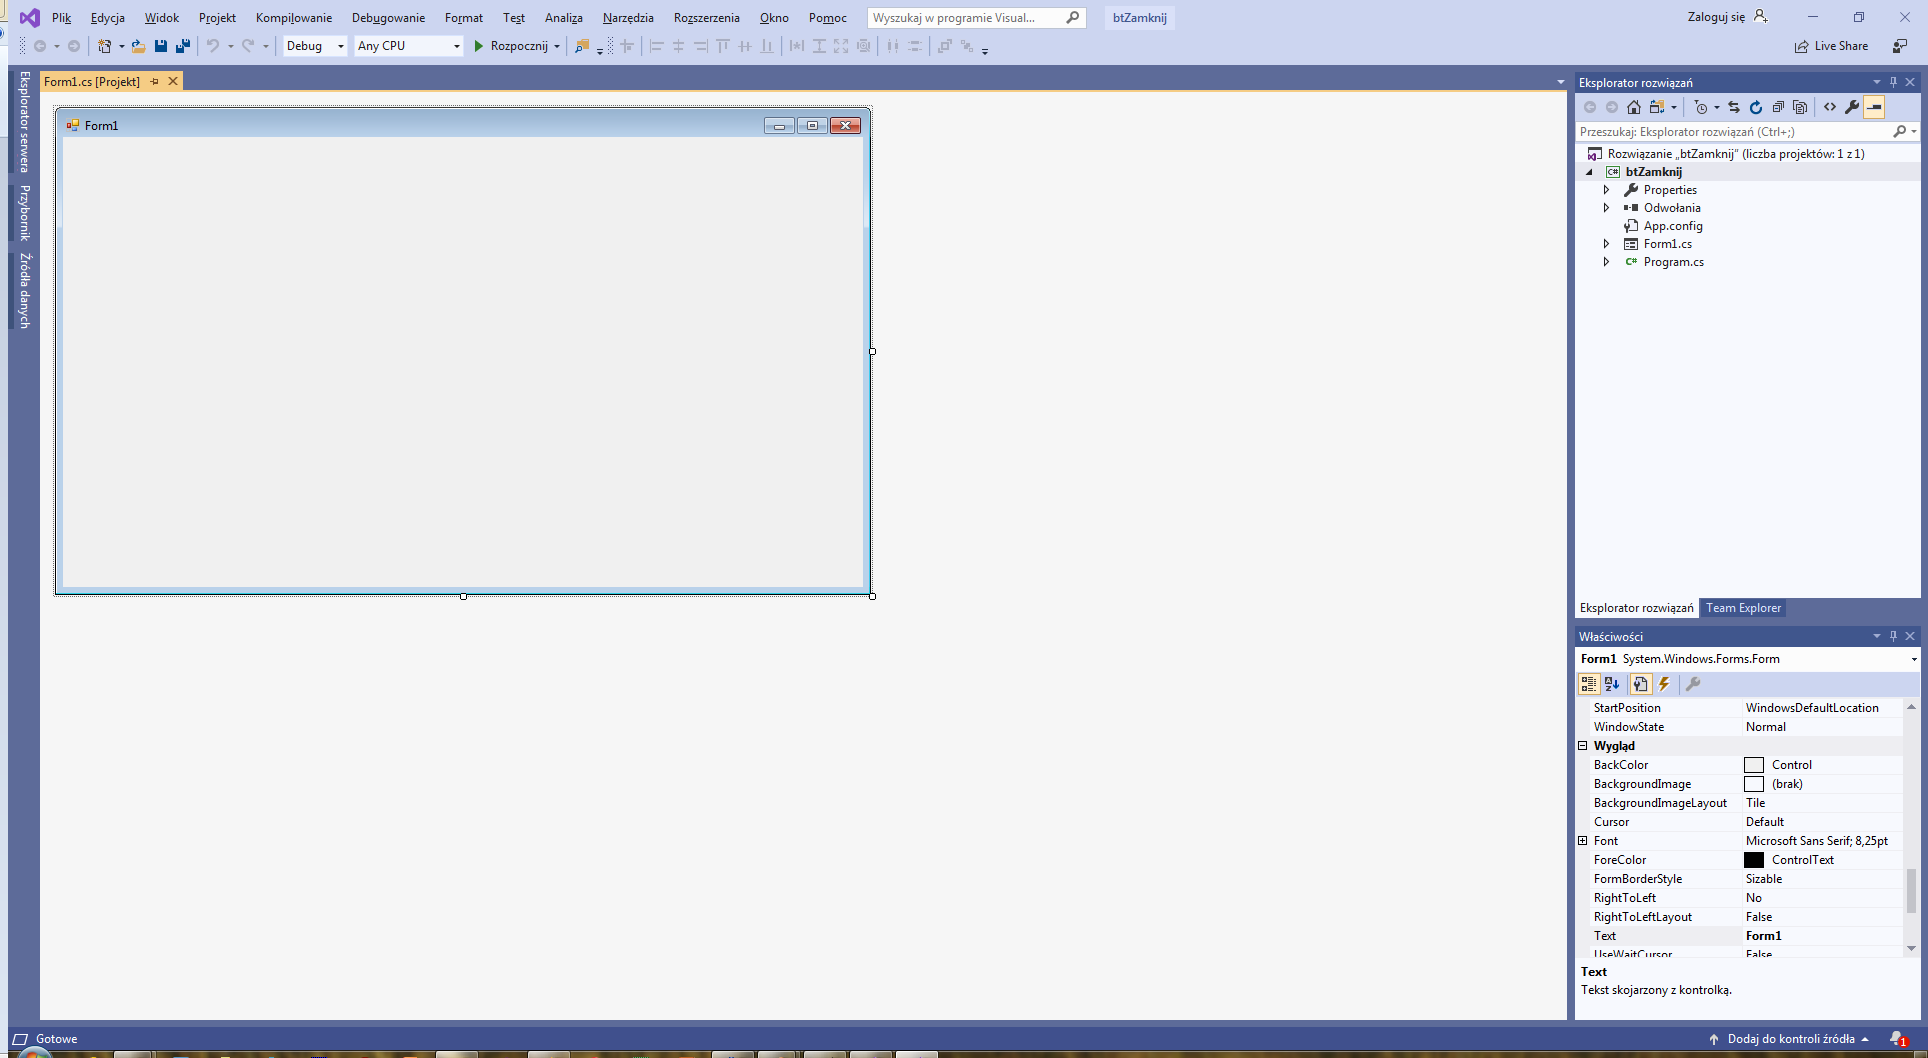
Task: Collapse the btZamknij project node
Action: 1589,172
